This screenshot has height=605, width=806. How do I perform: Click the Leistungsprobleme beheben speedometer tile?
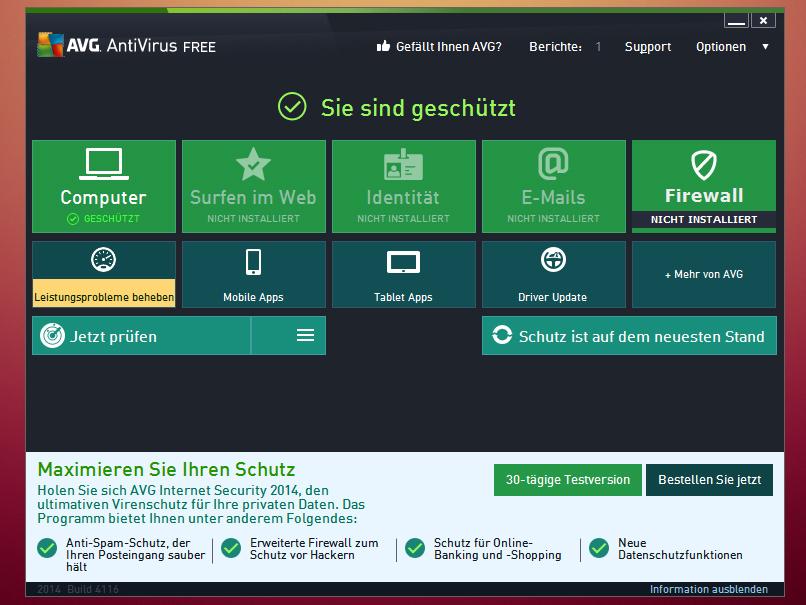coord(104,274)
